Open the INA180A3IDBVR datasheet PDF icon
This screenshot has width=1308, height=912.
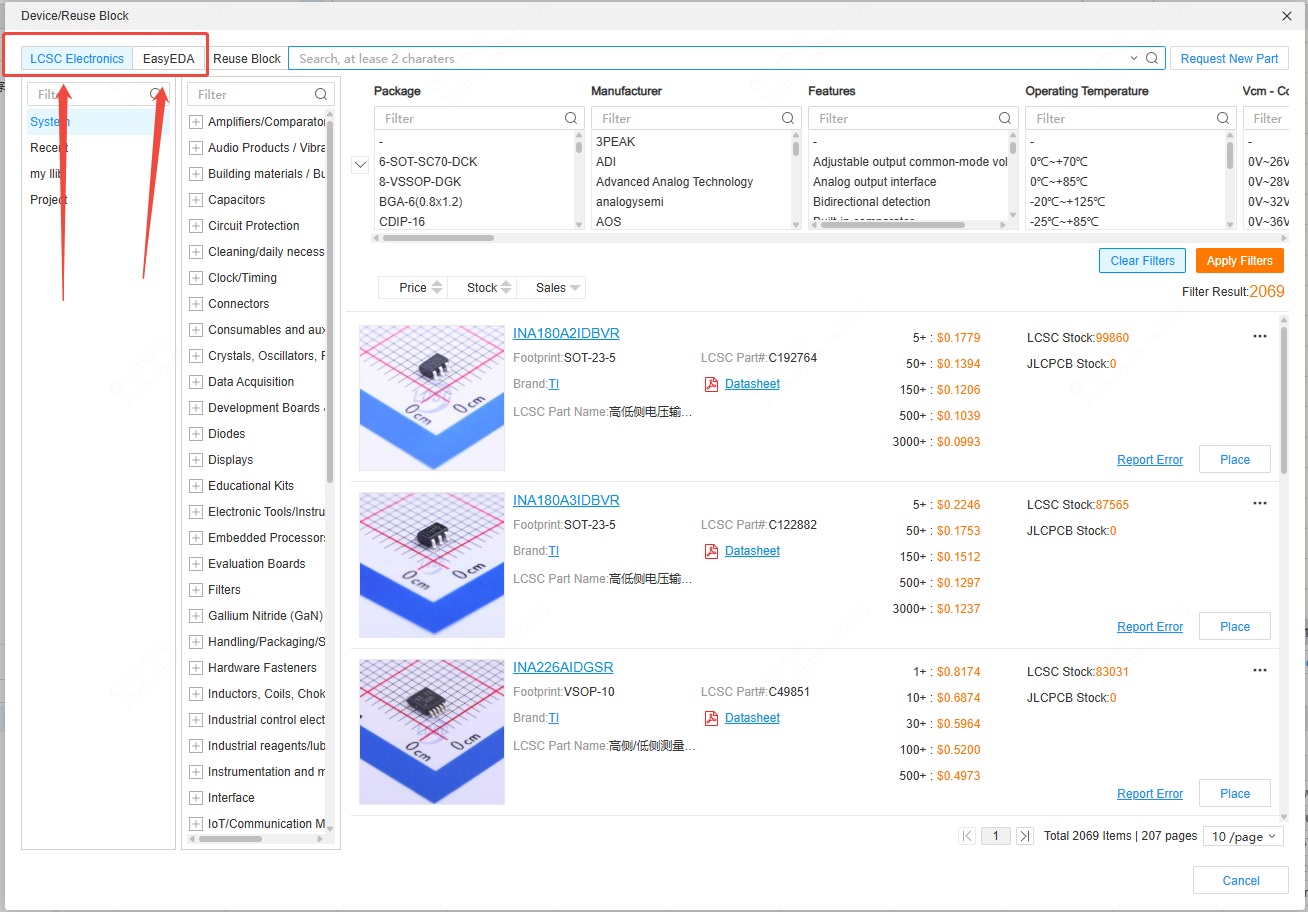pos(712,551)
